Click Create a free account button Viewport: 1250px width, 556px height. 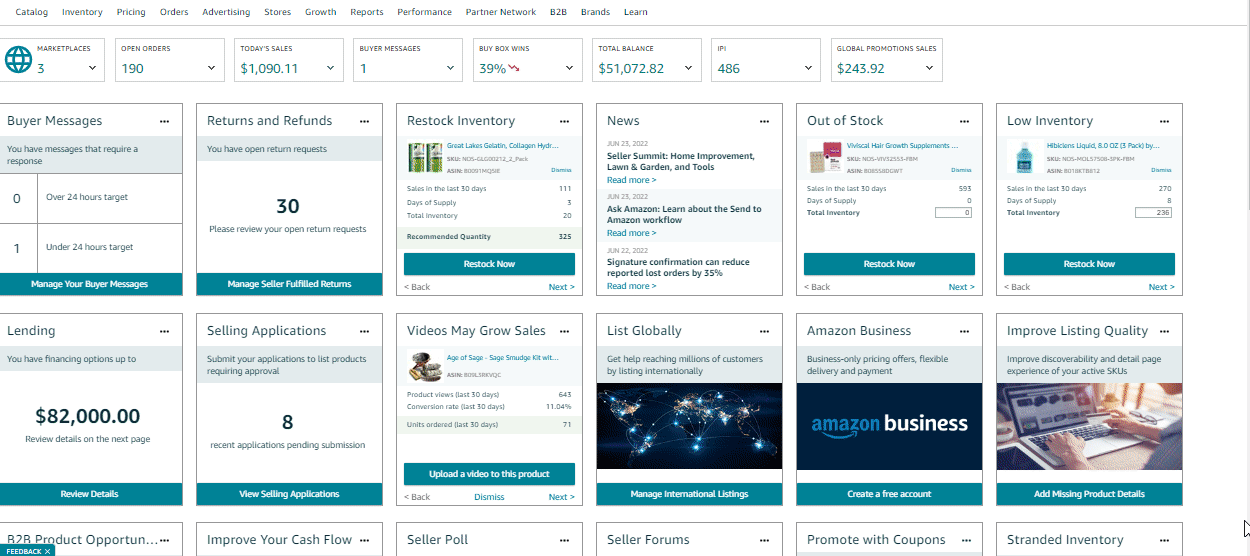[x=889, y=494]
